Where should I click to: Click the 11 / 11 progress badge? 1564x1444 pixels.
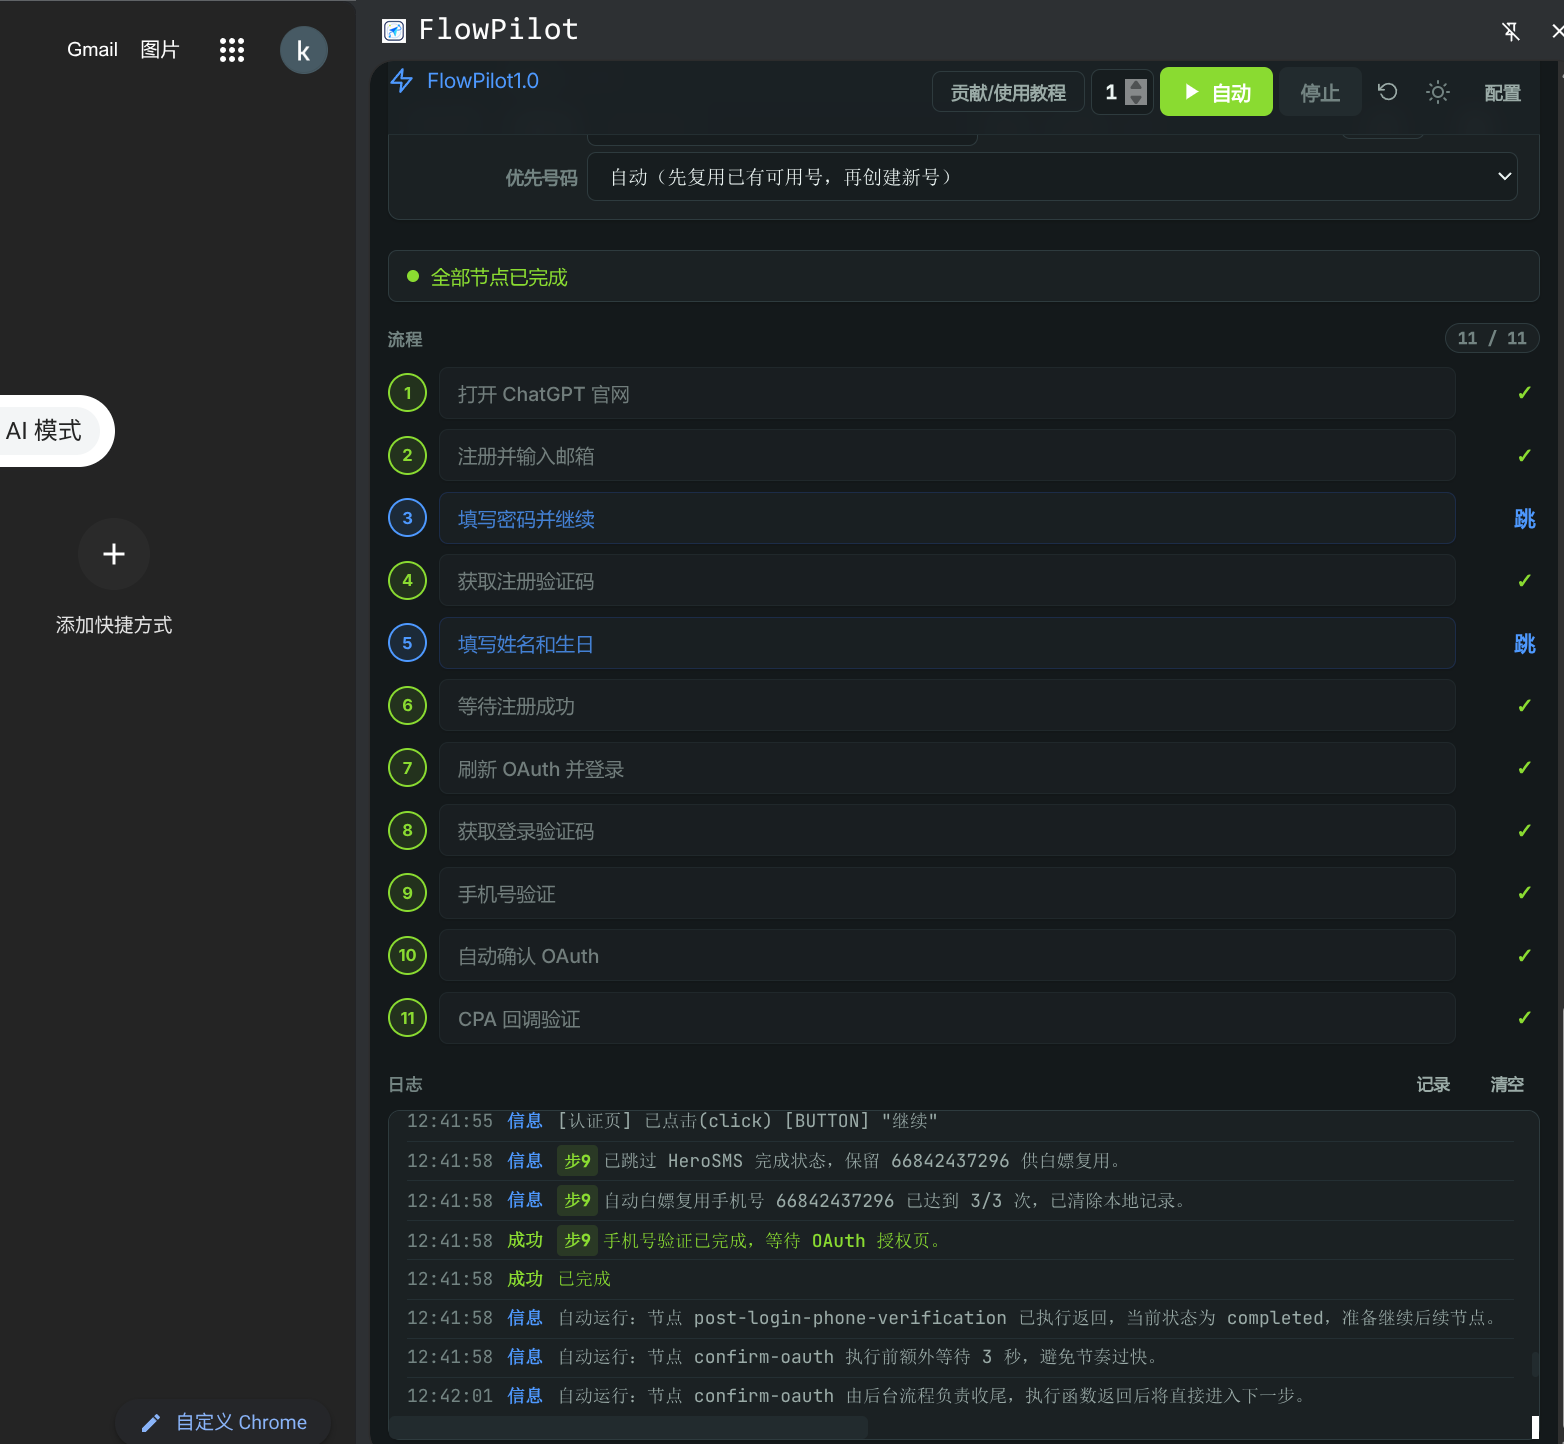1492,338
